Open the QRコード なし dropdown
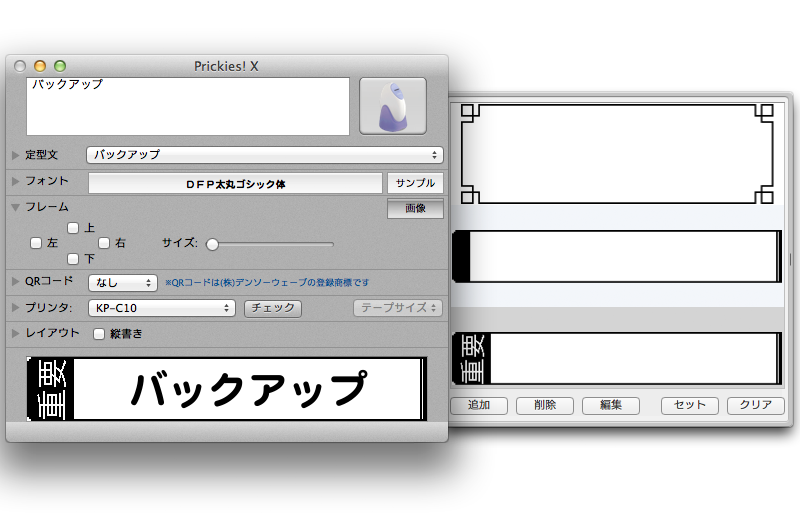 123,283
